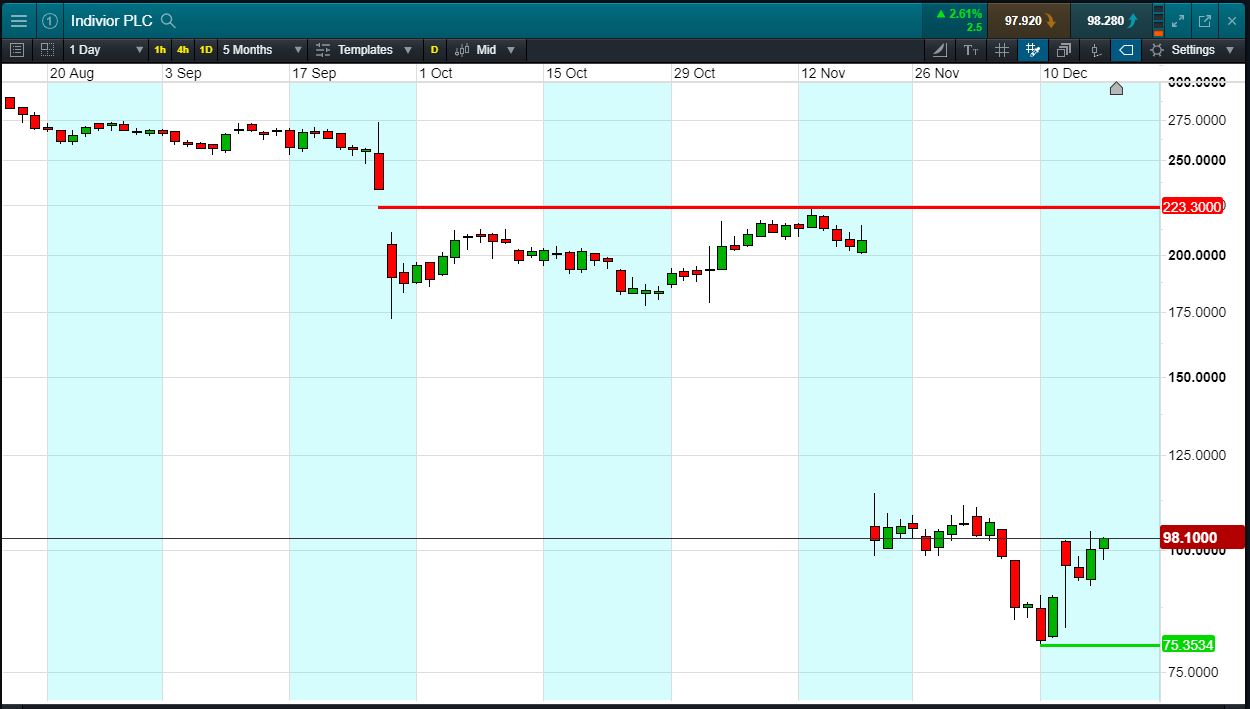Click the buy price 98.280 button
Image resolution: width=1250 pixels, height=709 pixels.
1110,20
